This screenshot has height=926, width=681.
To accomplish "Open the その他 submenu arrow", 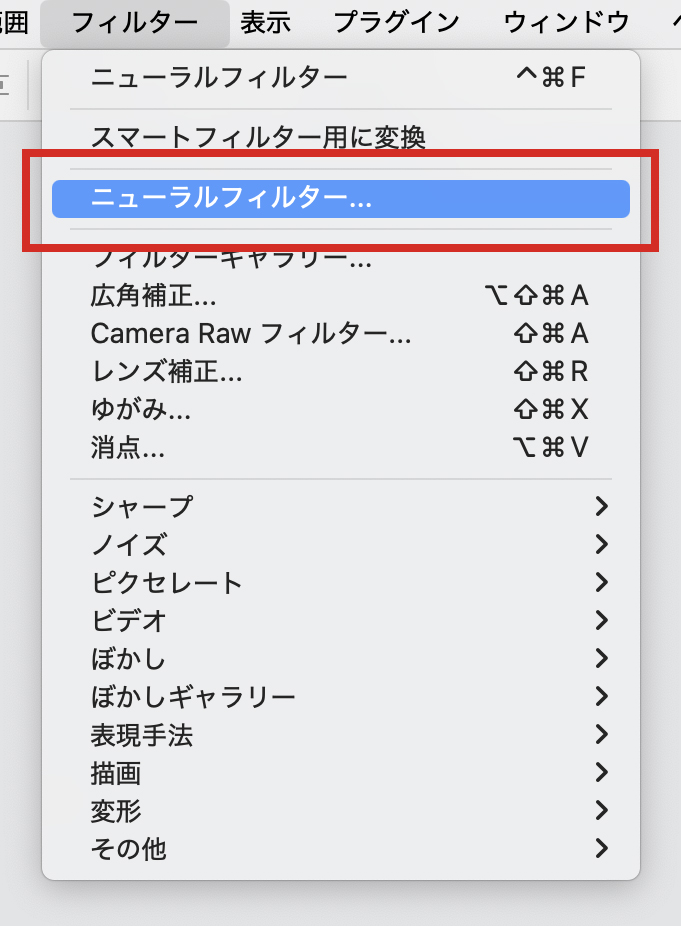I will (x=601, y=849).
